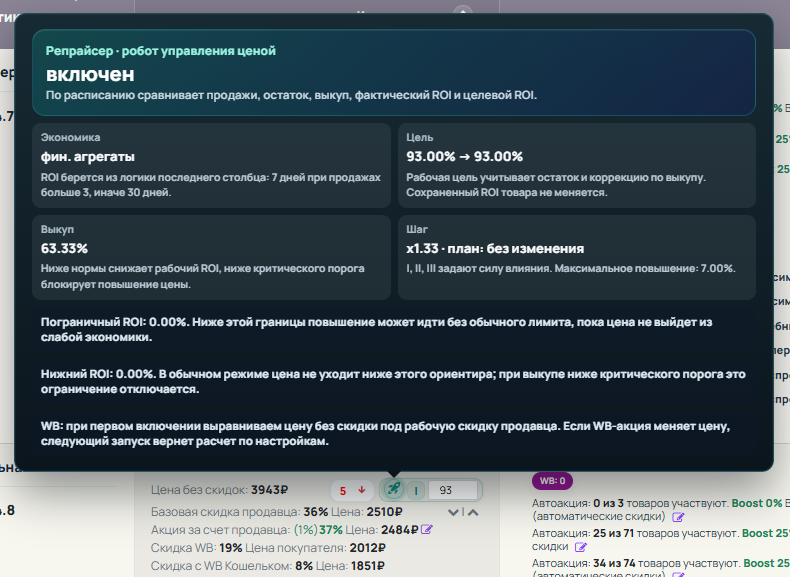Select the WB Wallet price 1851₽
The height and width of the screenshot is (577, 790).
point(367,566)
